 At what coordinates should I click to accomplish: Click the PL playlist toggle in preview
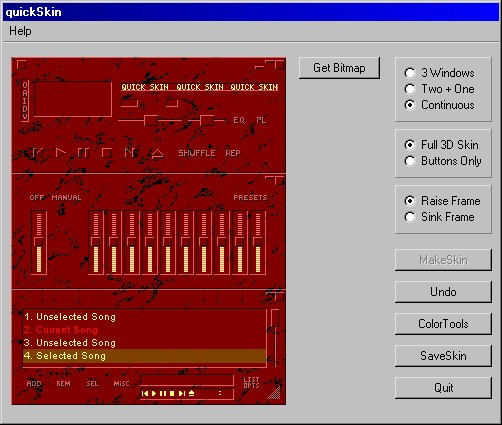(261, 120)
